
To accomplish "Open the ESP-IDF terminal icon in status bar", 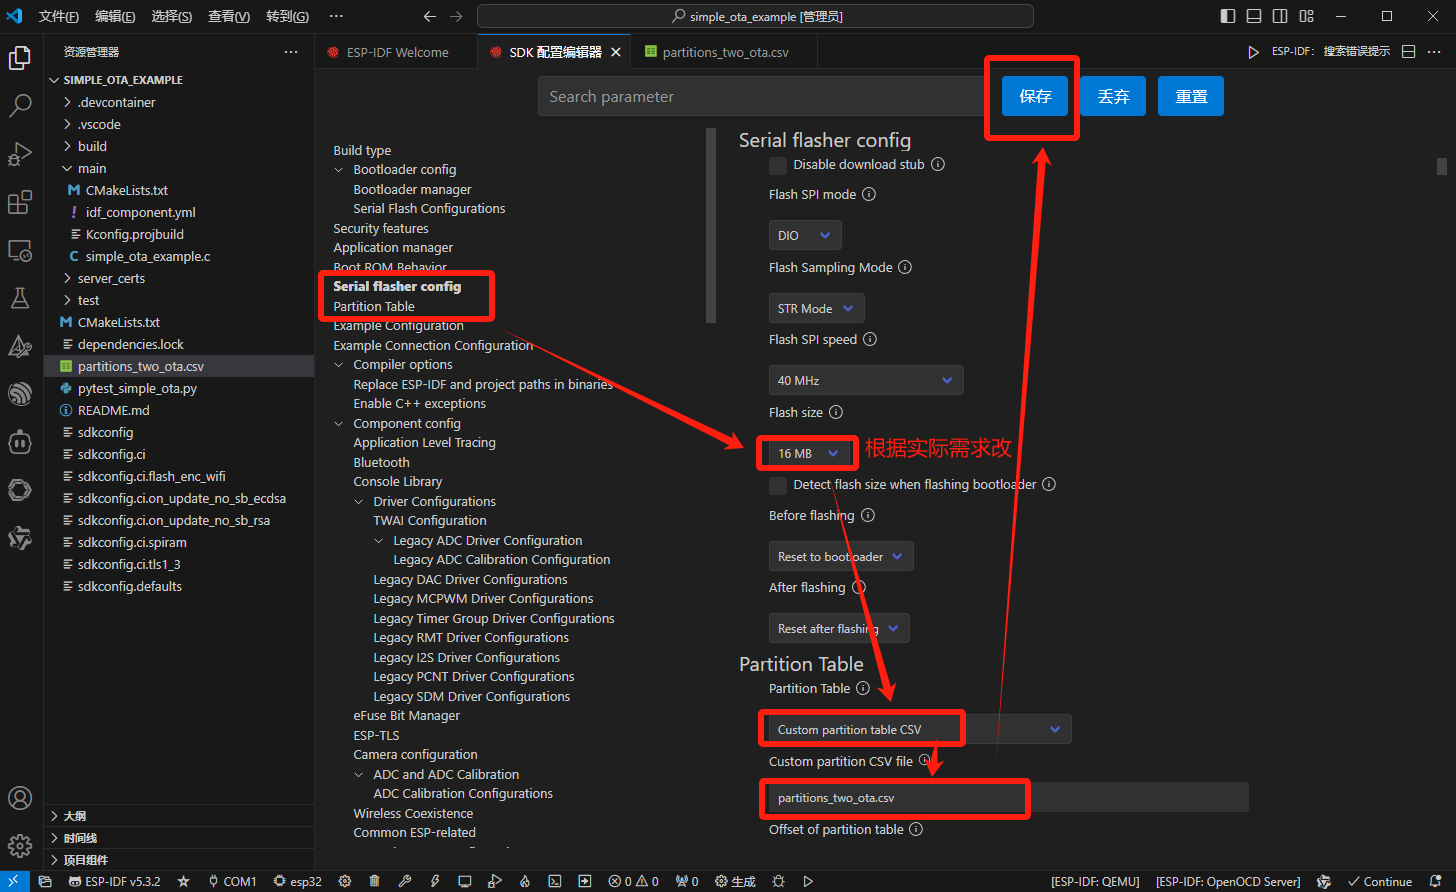I will point(554,881).
